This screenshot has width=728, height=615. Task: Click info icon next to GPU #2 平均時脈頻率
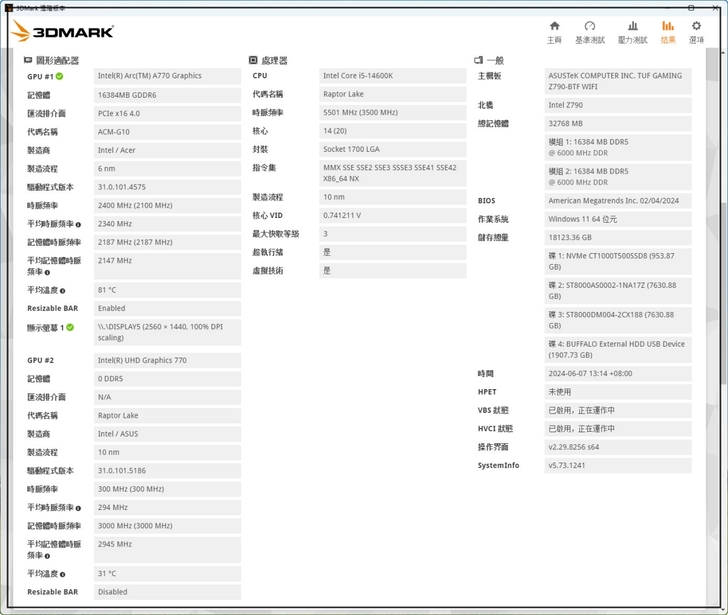pyautogui.click(x=78, y=508)
